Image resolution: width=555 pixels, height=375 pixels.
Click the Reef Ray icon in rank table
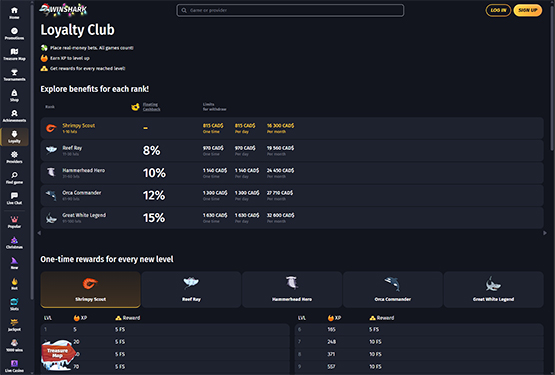click(x=51, y=150)
